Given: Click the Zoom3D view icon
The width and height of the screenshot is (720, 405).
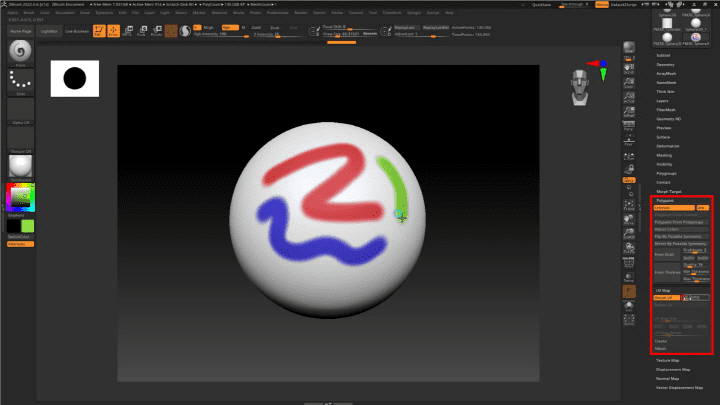Looking at the screenshot, I should 629,234.
